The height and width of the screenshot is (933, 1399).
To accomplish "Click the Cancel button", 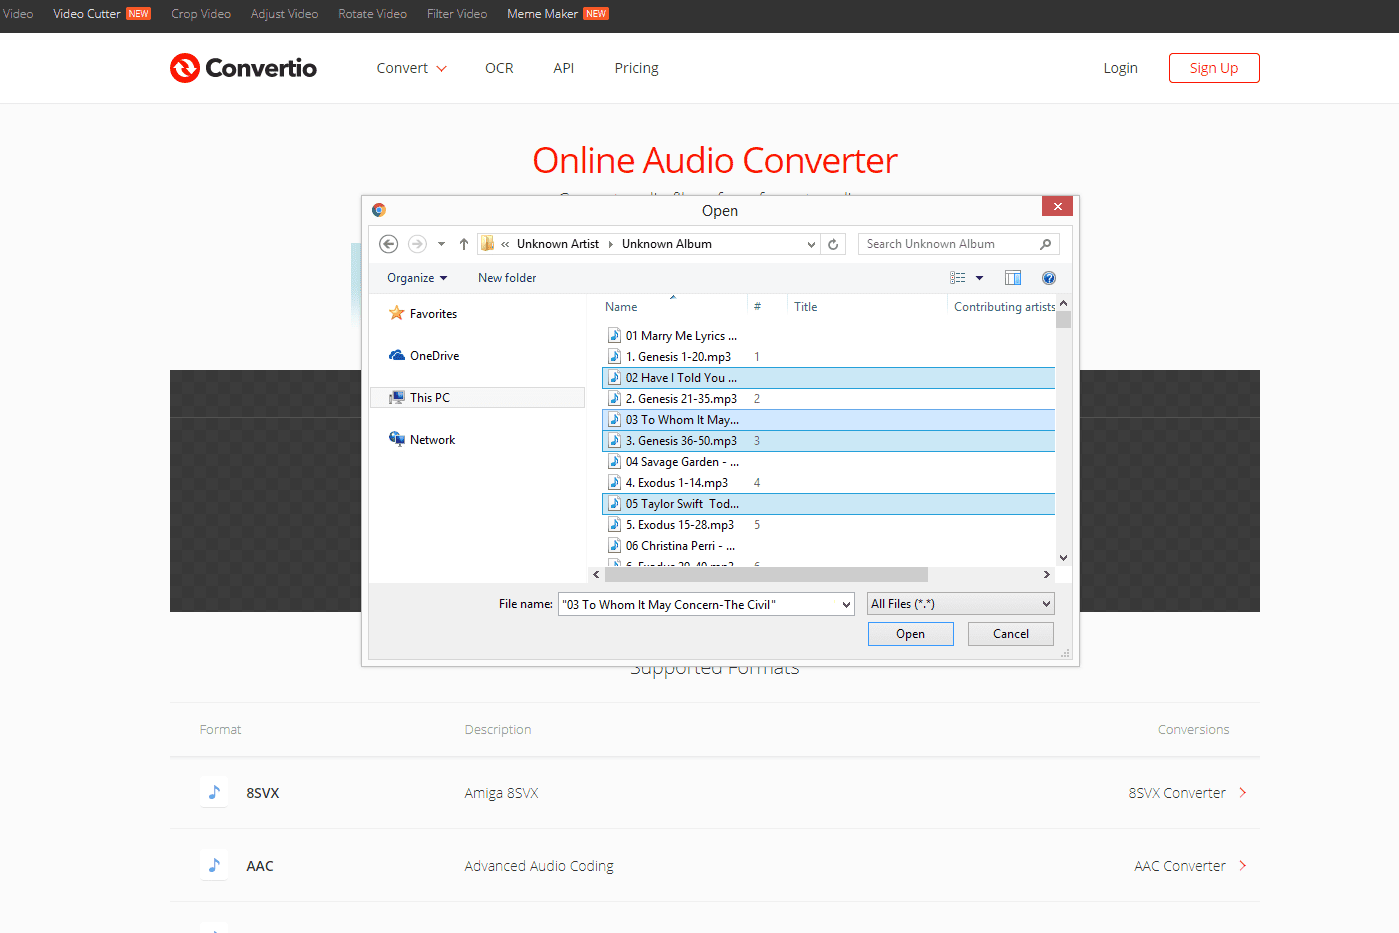I will 1010,634.
